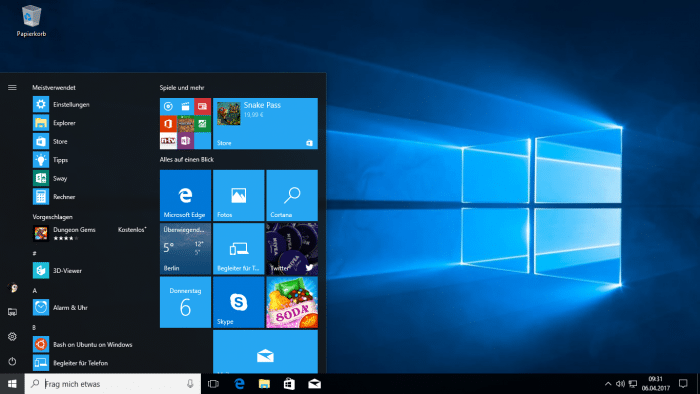
Task: Click the # section header in app list
Action: pyautogui.click(x=34, y=253)
